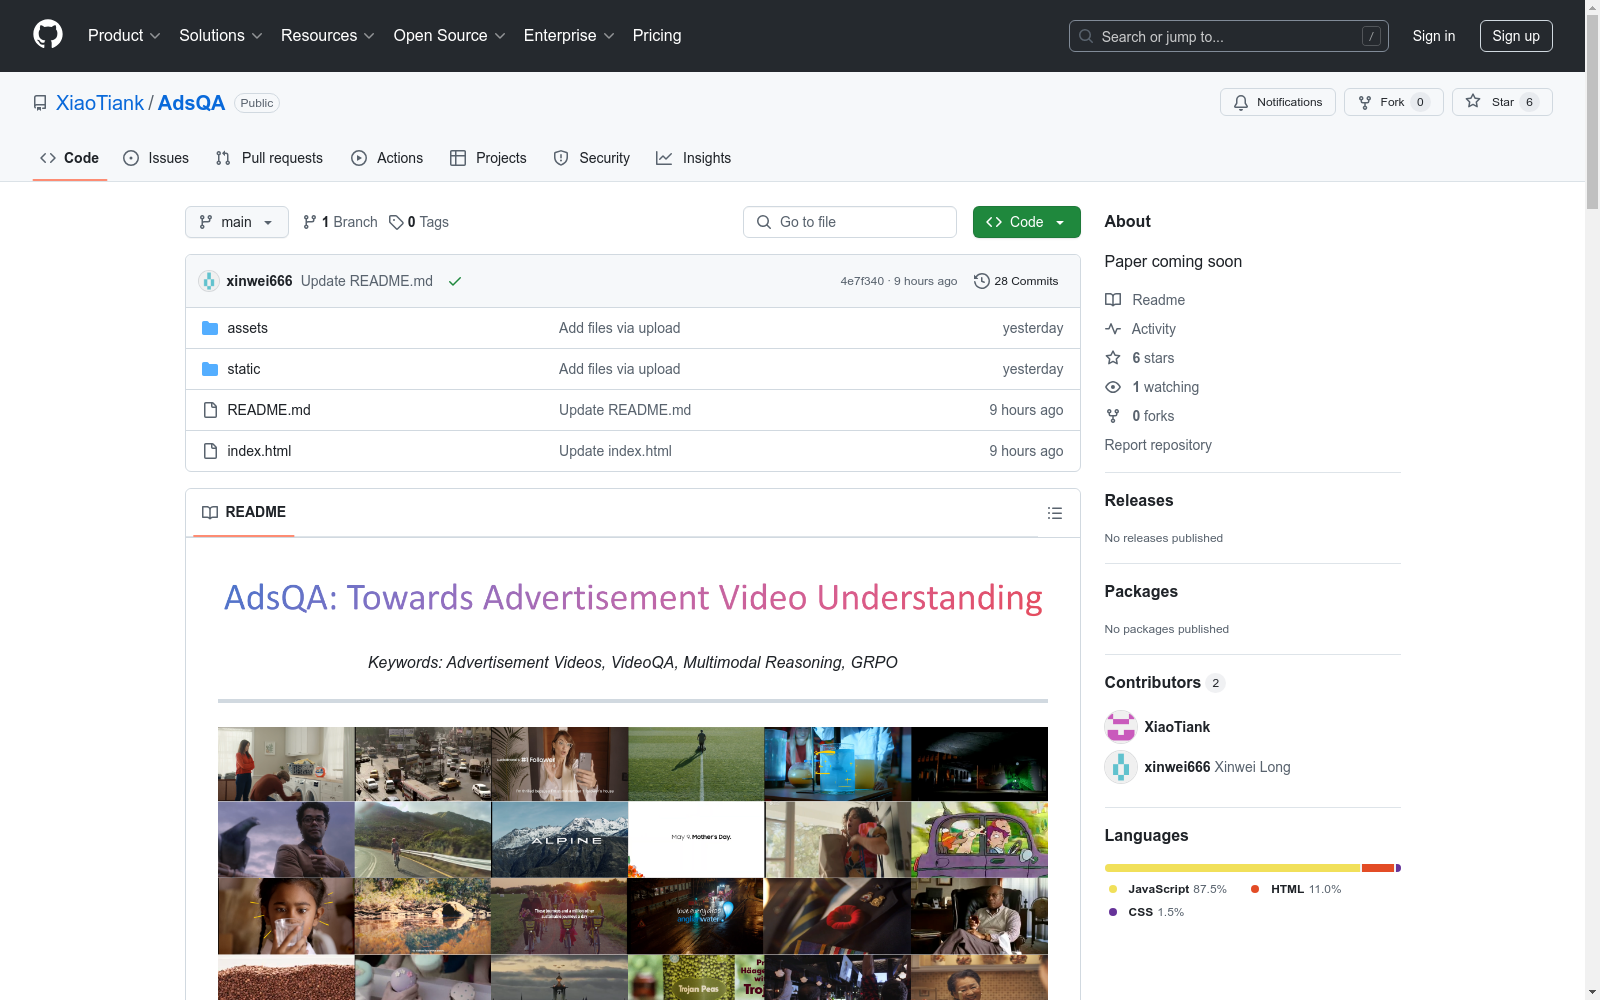1600x1000 pixels.
Task: Open the README outline list icon
Action: pos(1054,513)
